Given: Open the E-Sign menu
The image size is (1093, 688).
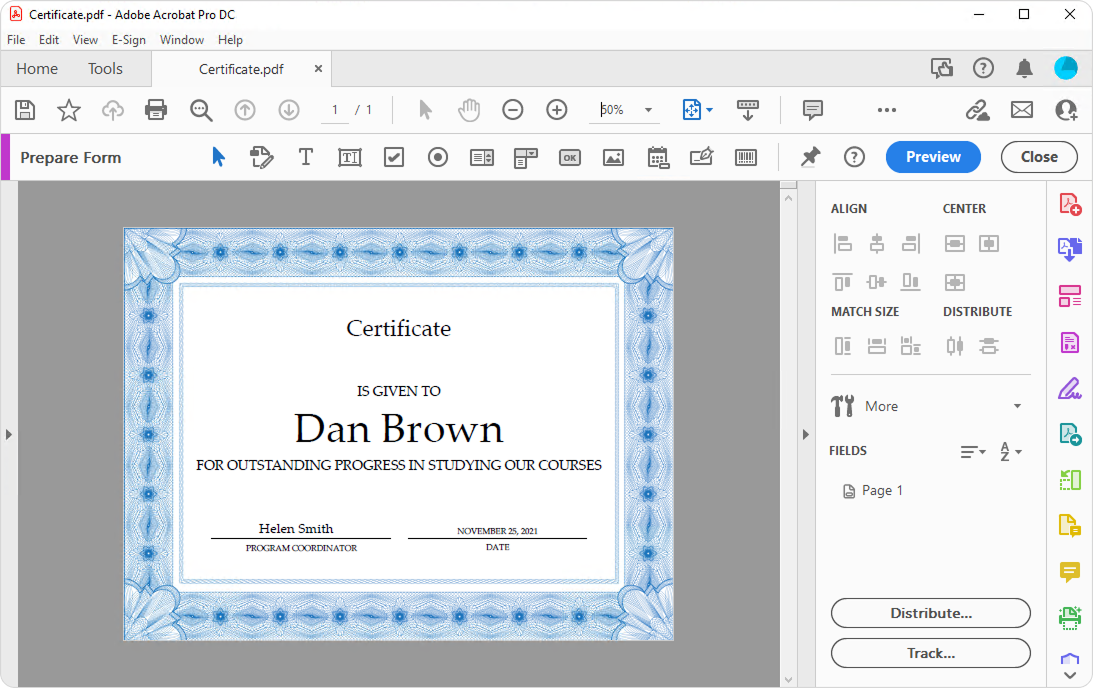Looking at the screenshot, I should 129,40.
